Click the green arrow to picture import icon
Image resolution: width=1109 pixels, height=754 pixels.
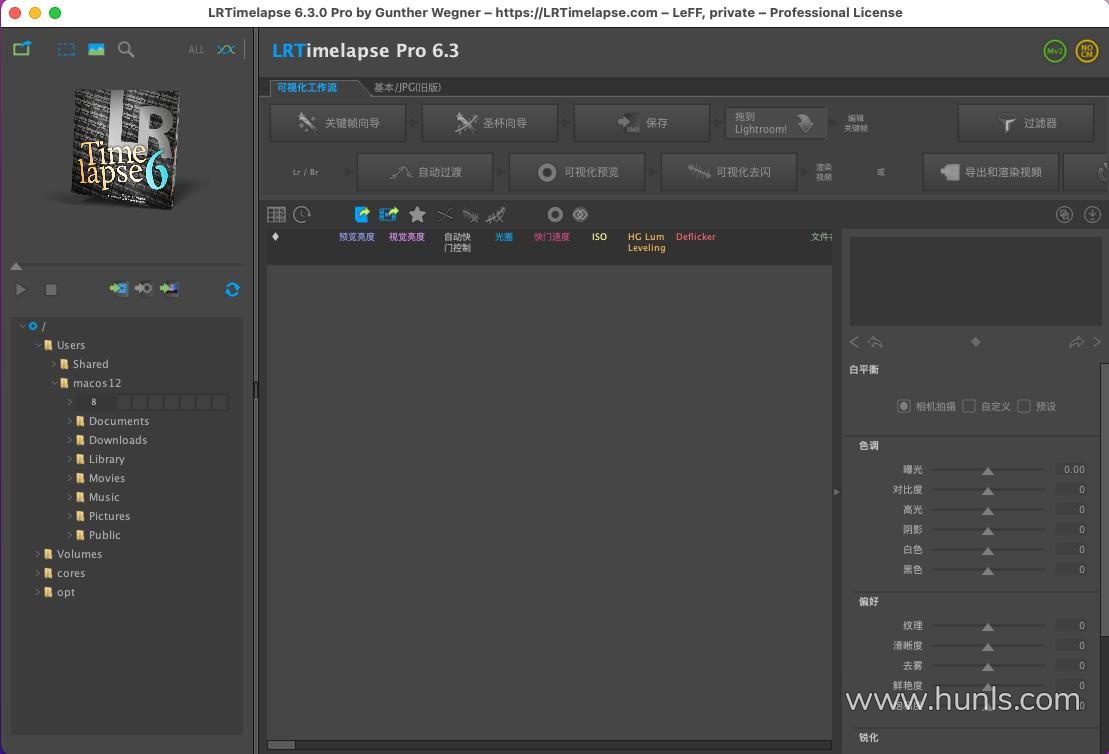pyautogui.click(x=169, y=289)
